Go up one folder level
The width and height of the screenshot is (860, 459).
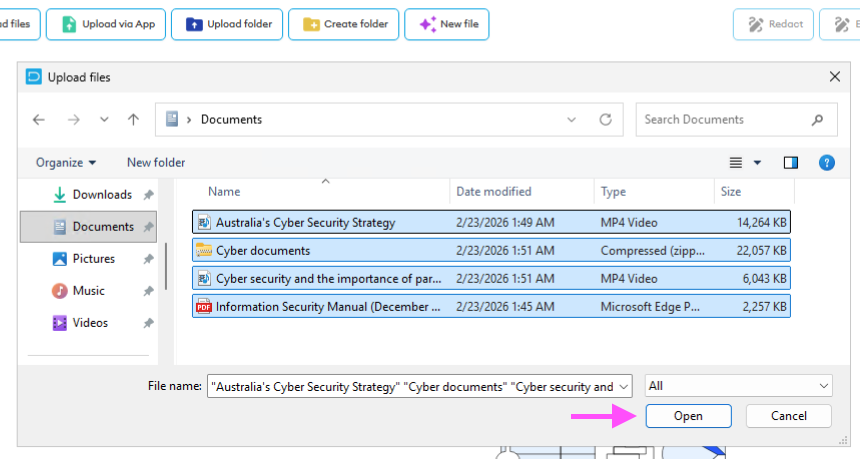click(133, 120)
